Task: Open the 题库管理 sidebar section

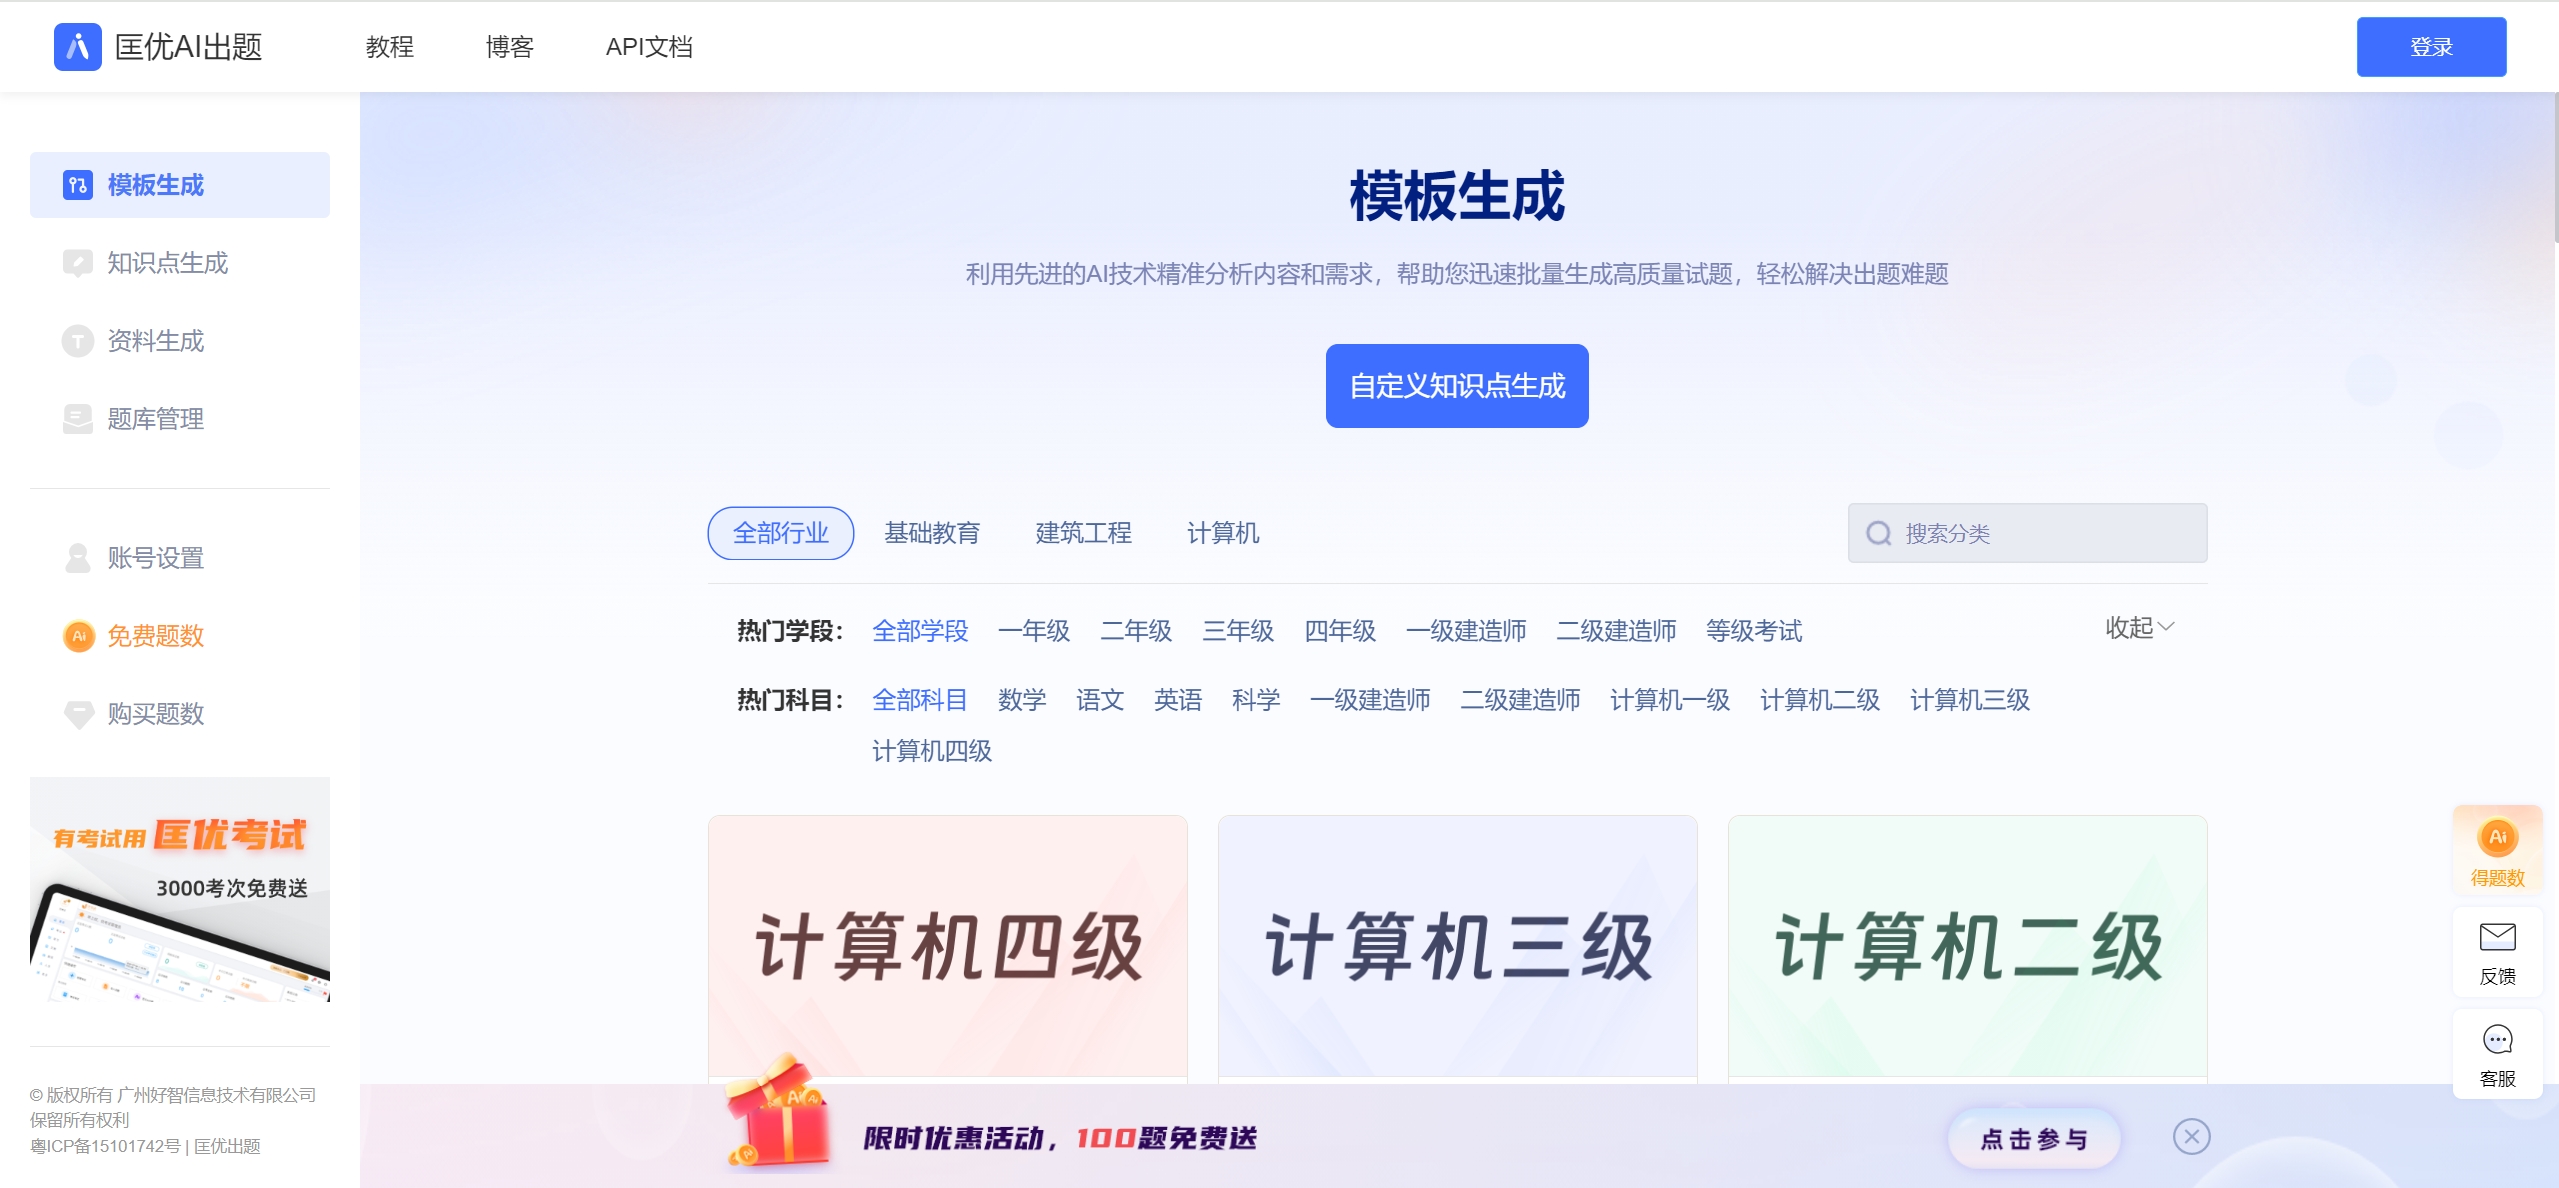Action: (153, 419)
